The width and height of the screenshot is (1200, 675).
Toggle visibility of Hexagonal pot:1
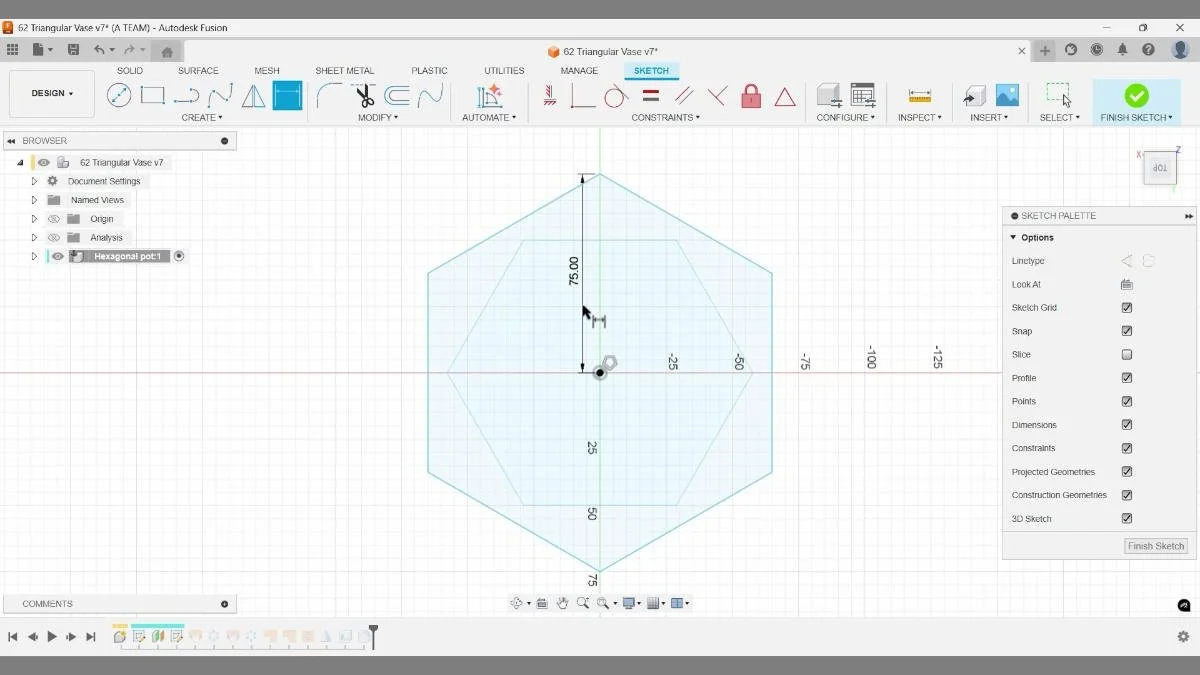coord(58,256)
